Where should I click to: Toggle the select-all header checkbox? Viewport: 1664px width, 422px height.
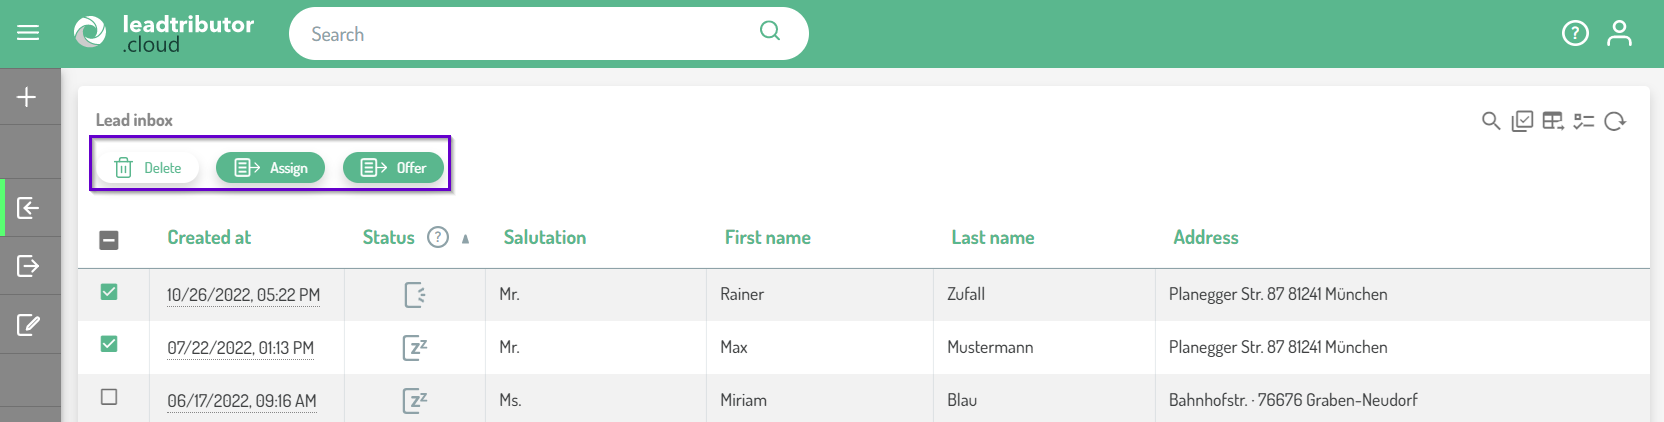[x=109, y=240]
